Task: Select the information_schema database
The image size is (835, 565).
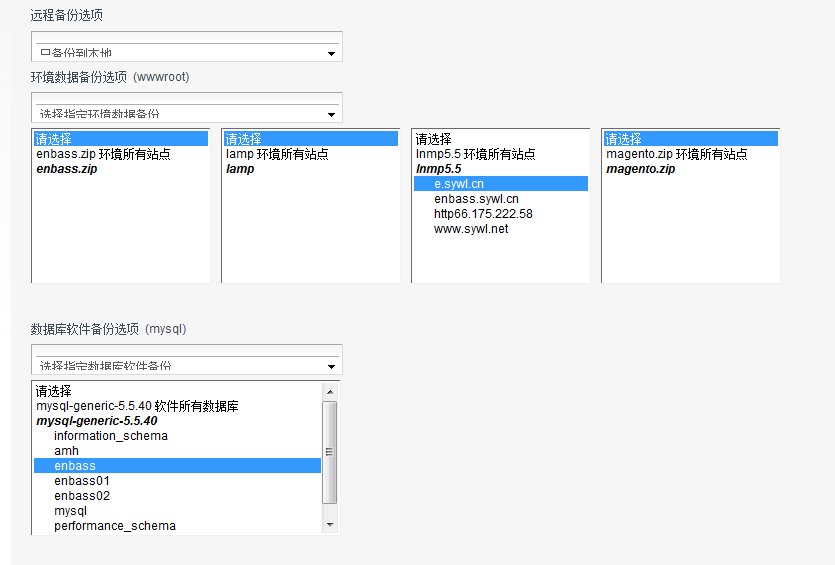Action: point(111,436)
